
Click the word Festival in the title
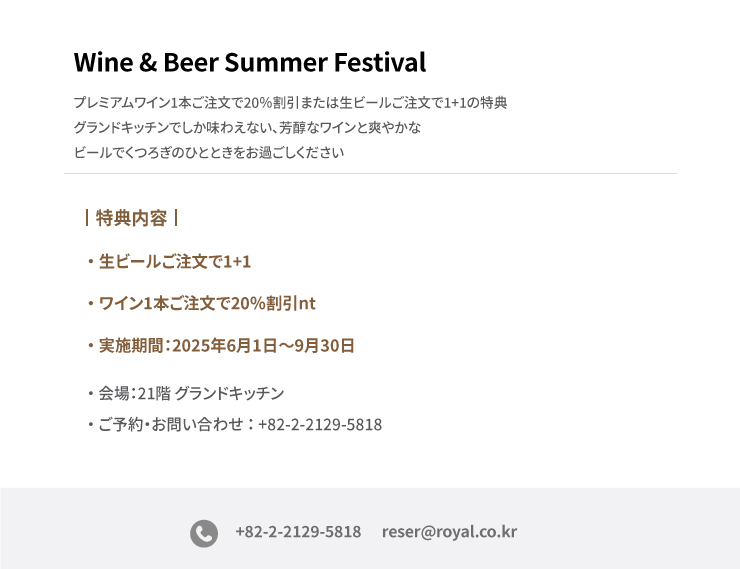coord(380,62)
